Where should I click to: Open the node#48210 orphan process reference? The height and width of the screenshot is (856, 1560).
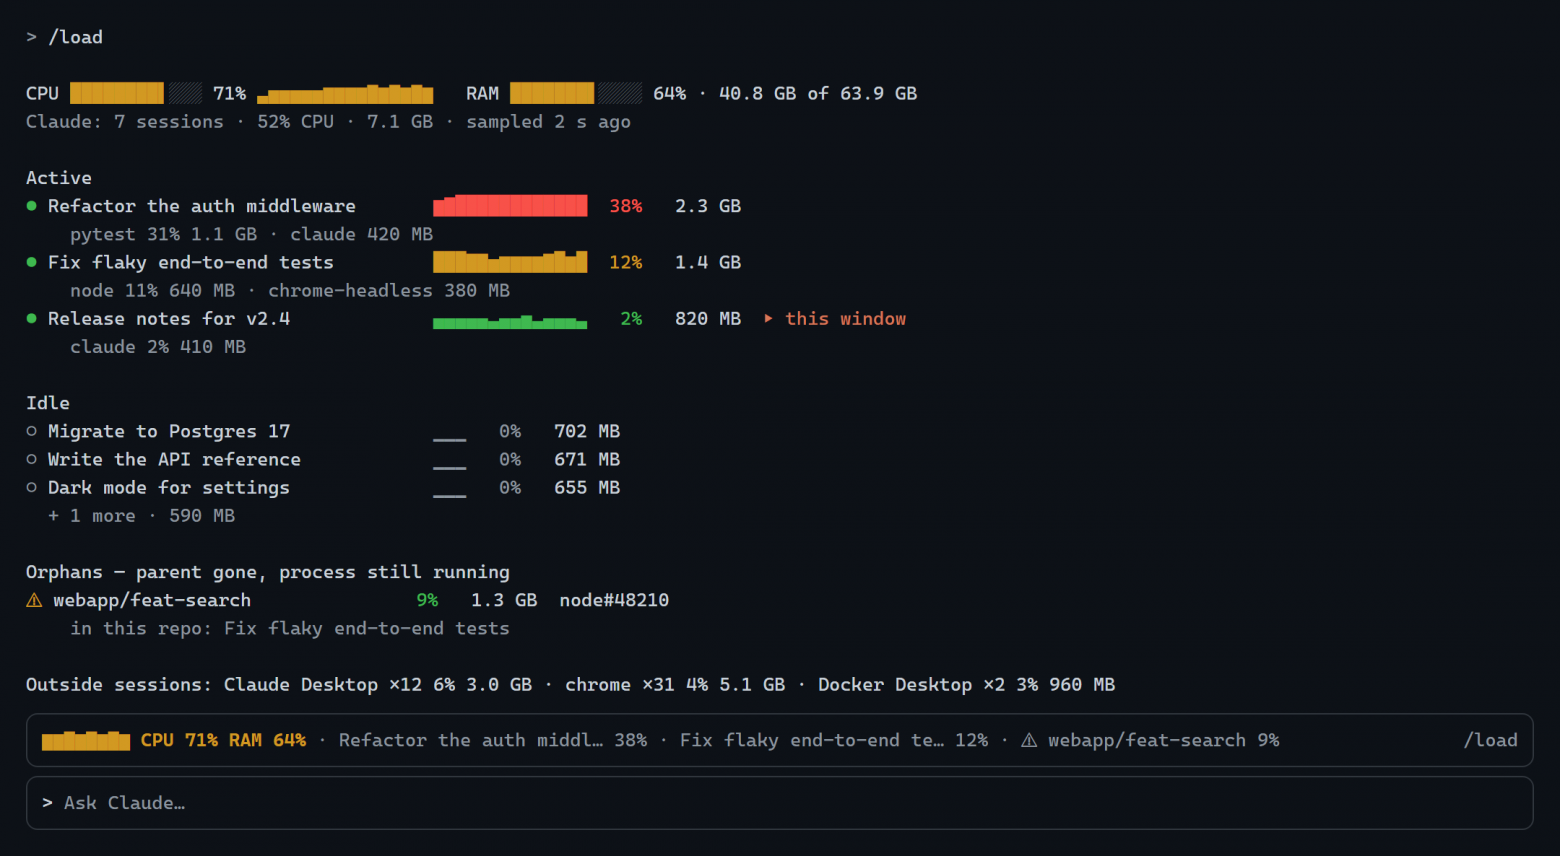click(614, 600)
